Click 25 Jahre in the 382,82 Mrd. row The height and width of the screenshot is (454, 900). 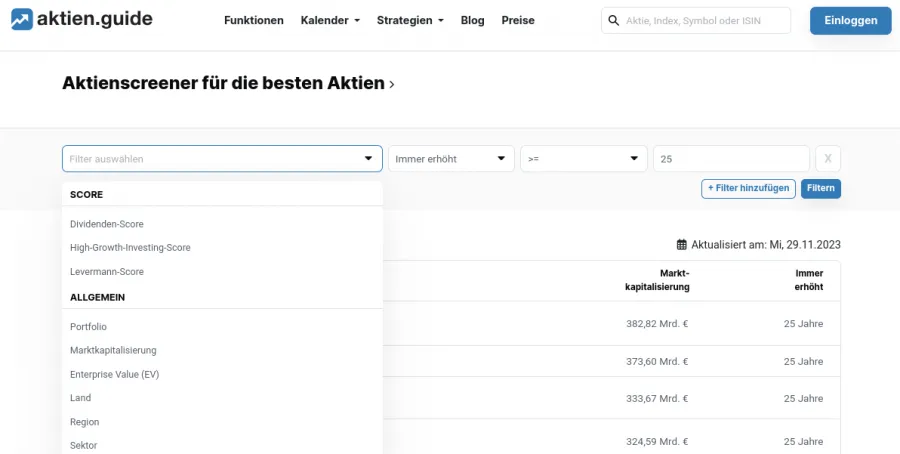[804, 324]
